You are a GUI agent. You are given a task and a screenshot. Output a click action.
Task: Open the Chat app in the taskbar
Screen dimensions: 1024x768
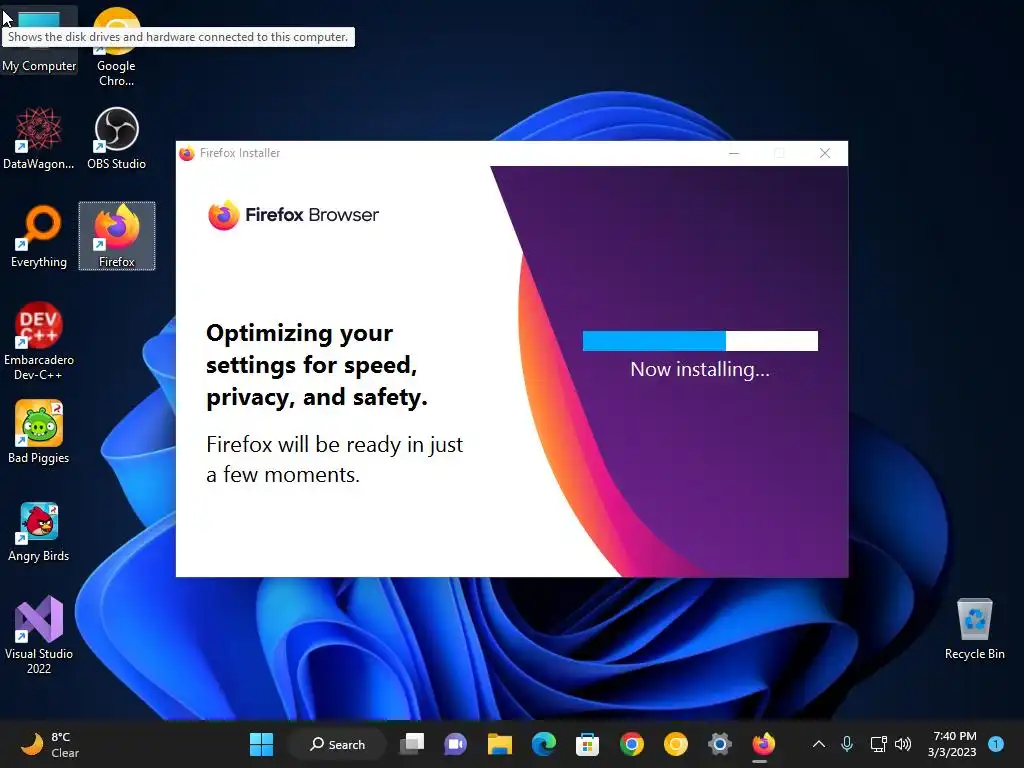point(455,744)
